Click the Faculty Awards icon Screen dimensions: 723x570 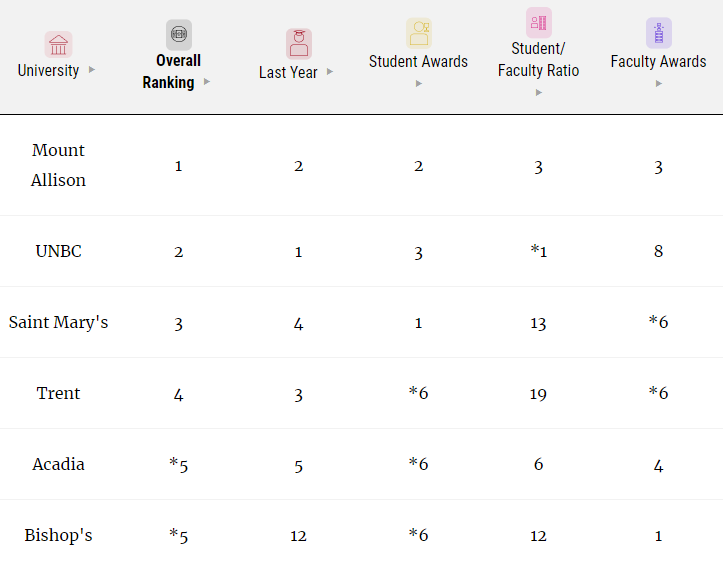tap(658, 33)
